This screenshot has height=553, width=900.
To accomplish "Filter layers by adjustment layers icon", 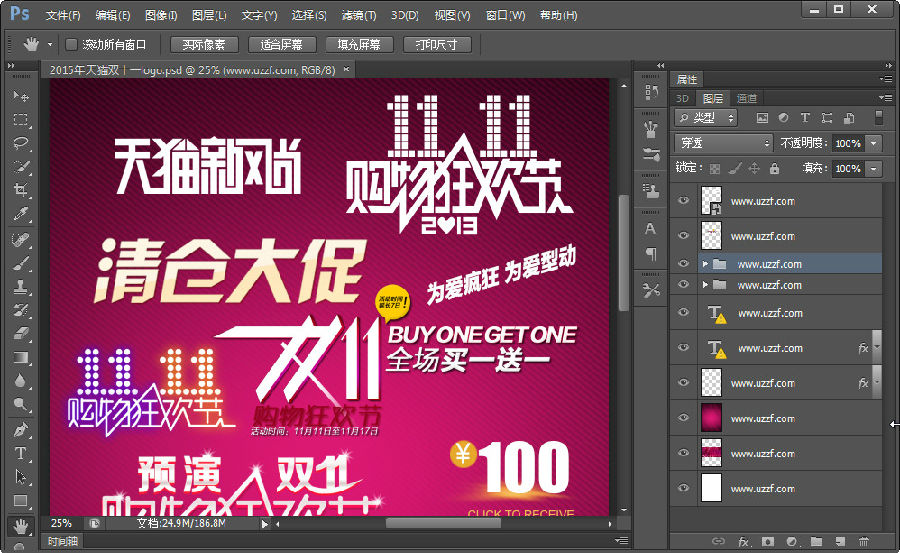I will coord(783,118).
